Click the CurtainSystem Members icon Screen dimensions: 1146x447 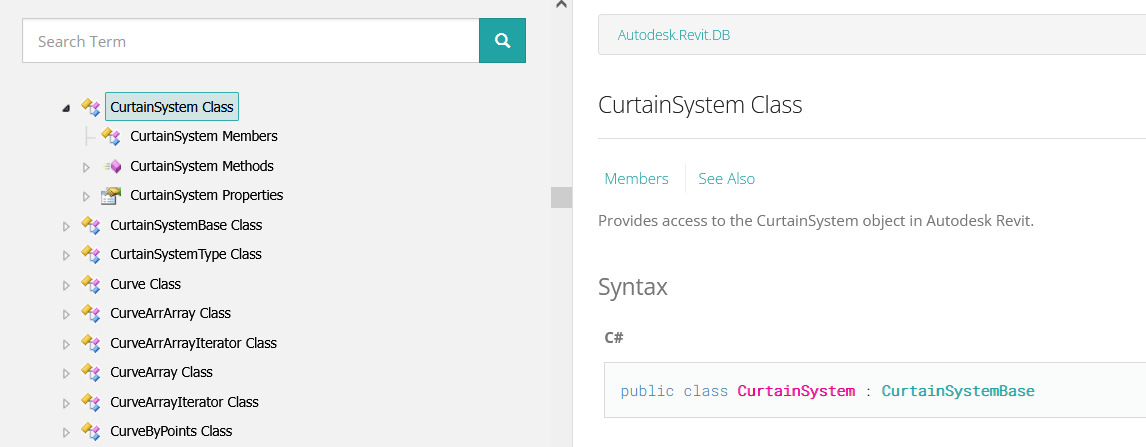click(110, 136)
